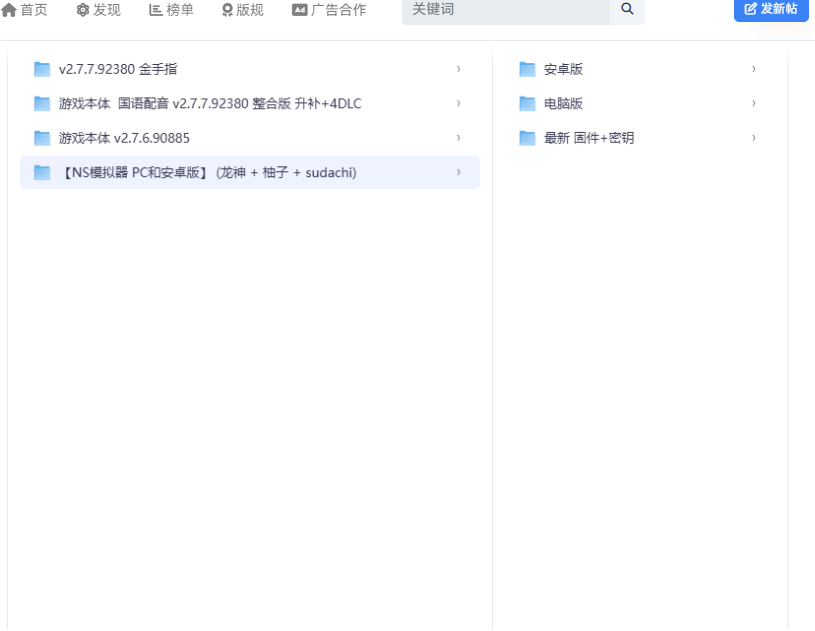Image resolution: width=815 pixels, height=631 pixels.
Task: Click the home icon beside 首页
Action: [9, 10]
